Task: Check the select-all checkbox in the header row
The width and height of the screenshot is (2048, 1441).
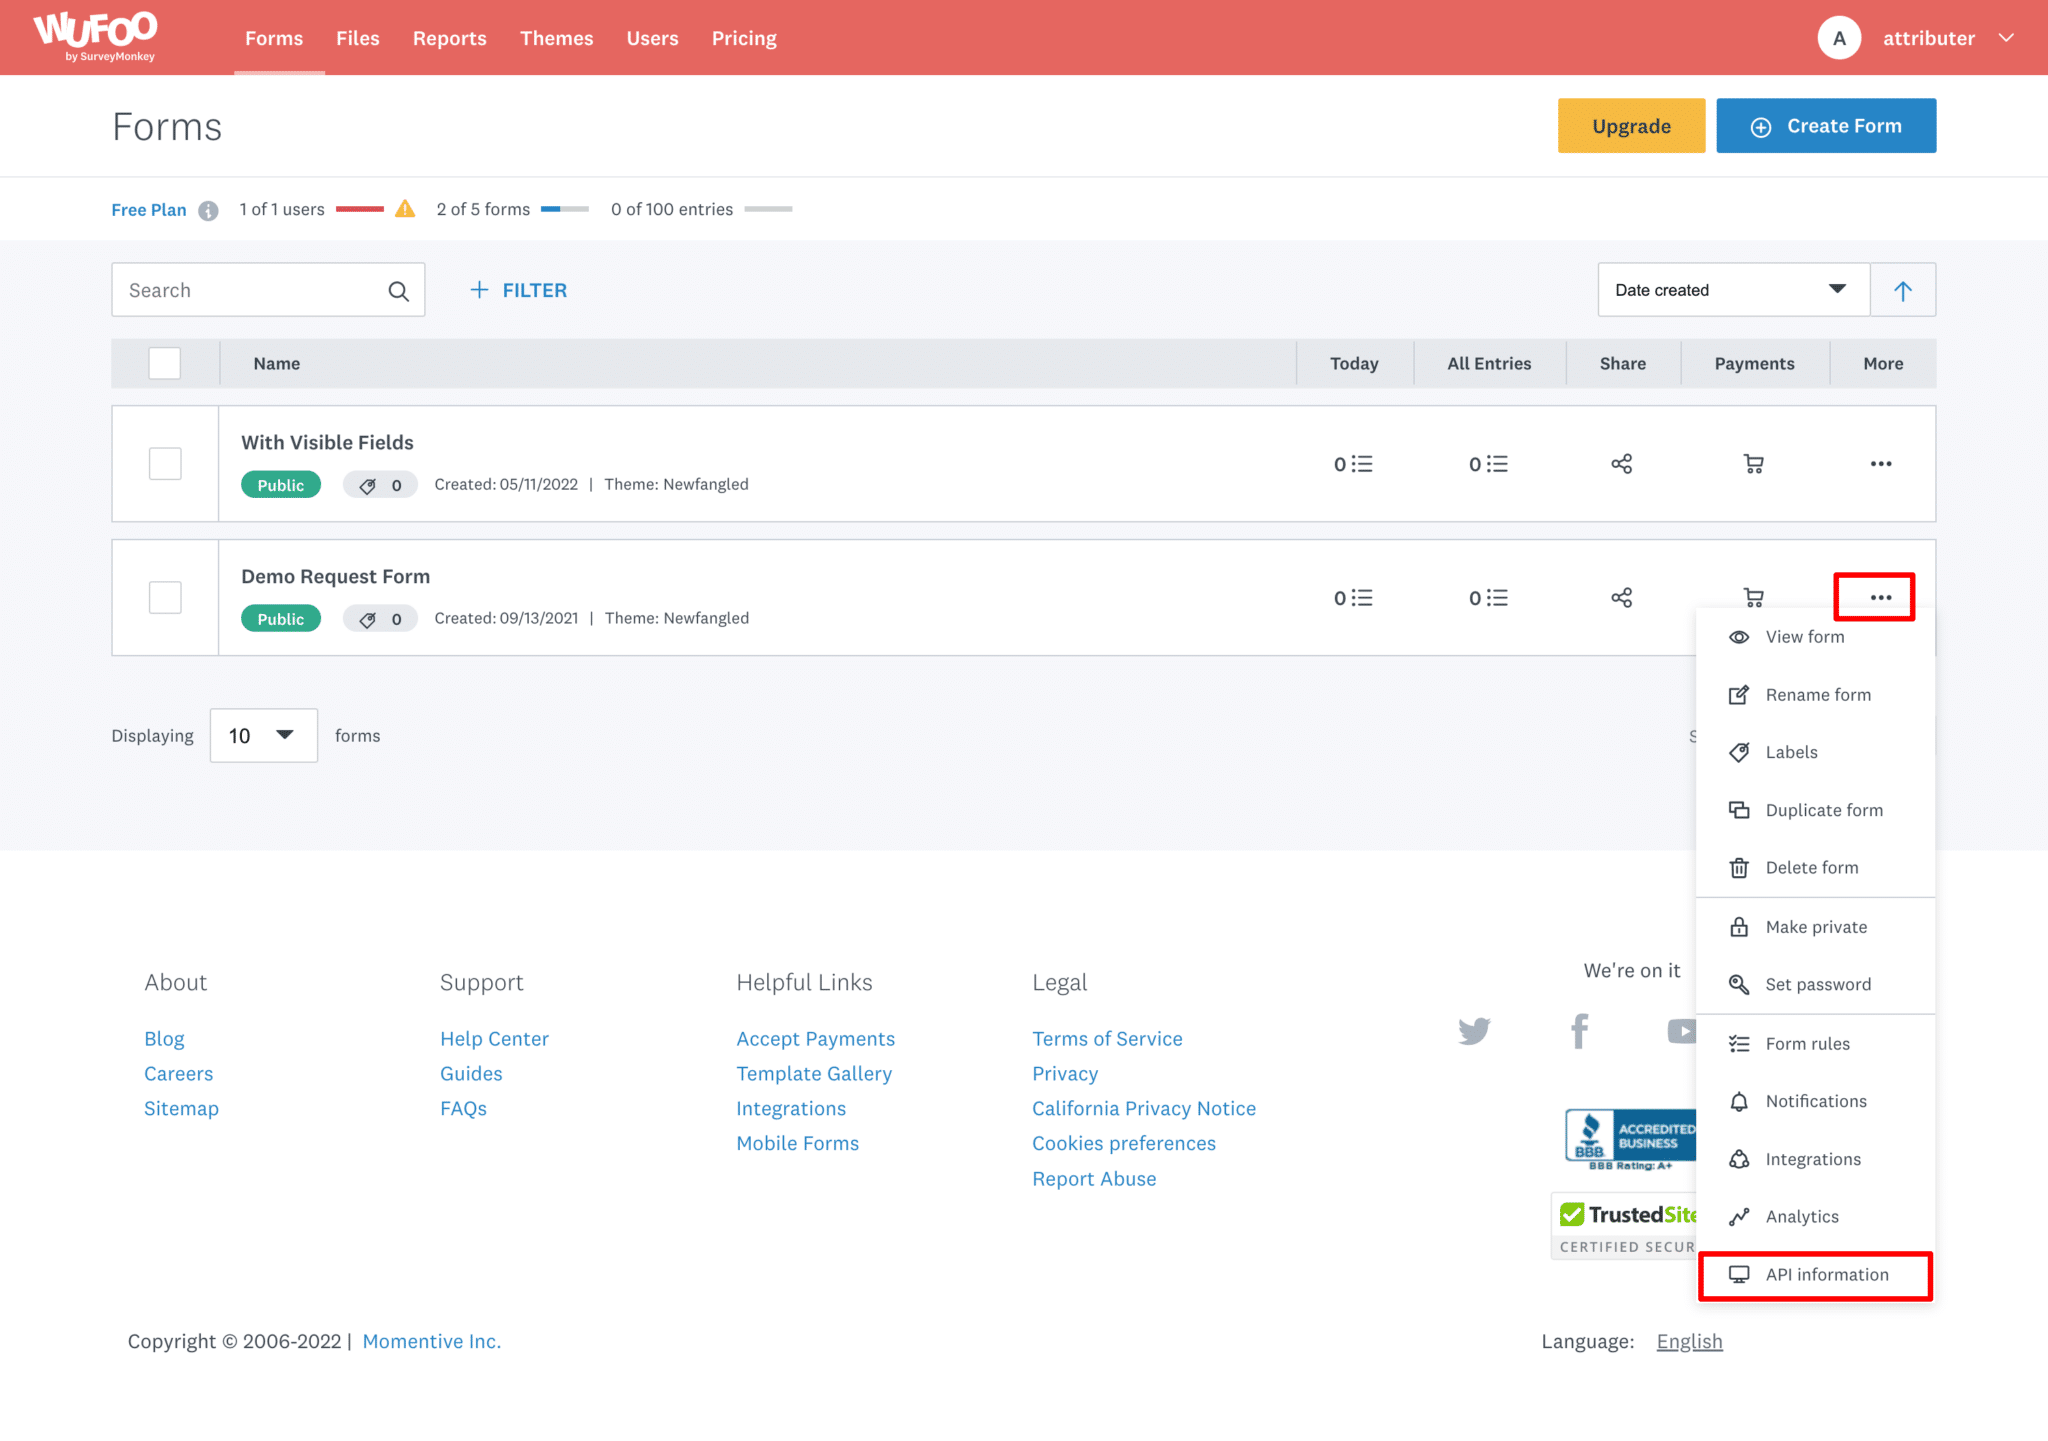Action: tap(164, 363)
